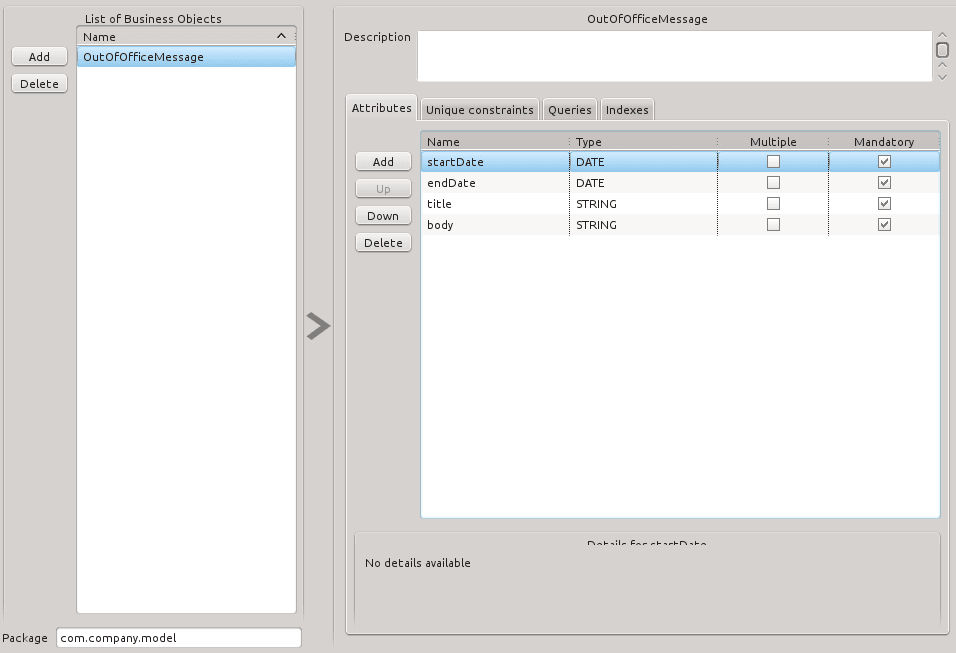
Task: Select OutOfOfficeMessage in business objects list
Action: click(186, 57)
